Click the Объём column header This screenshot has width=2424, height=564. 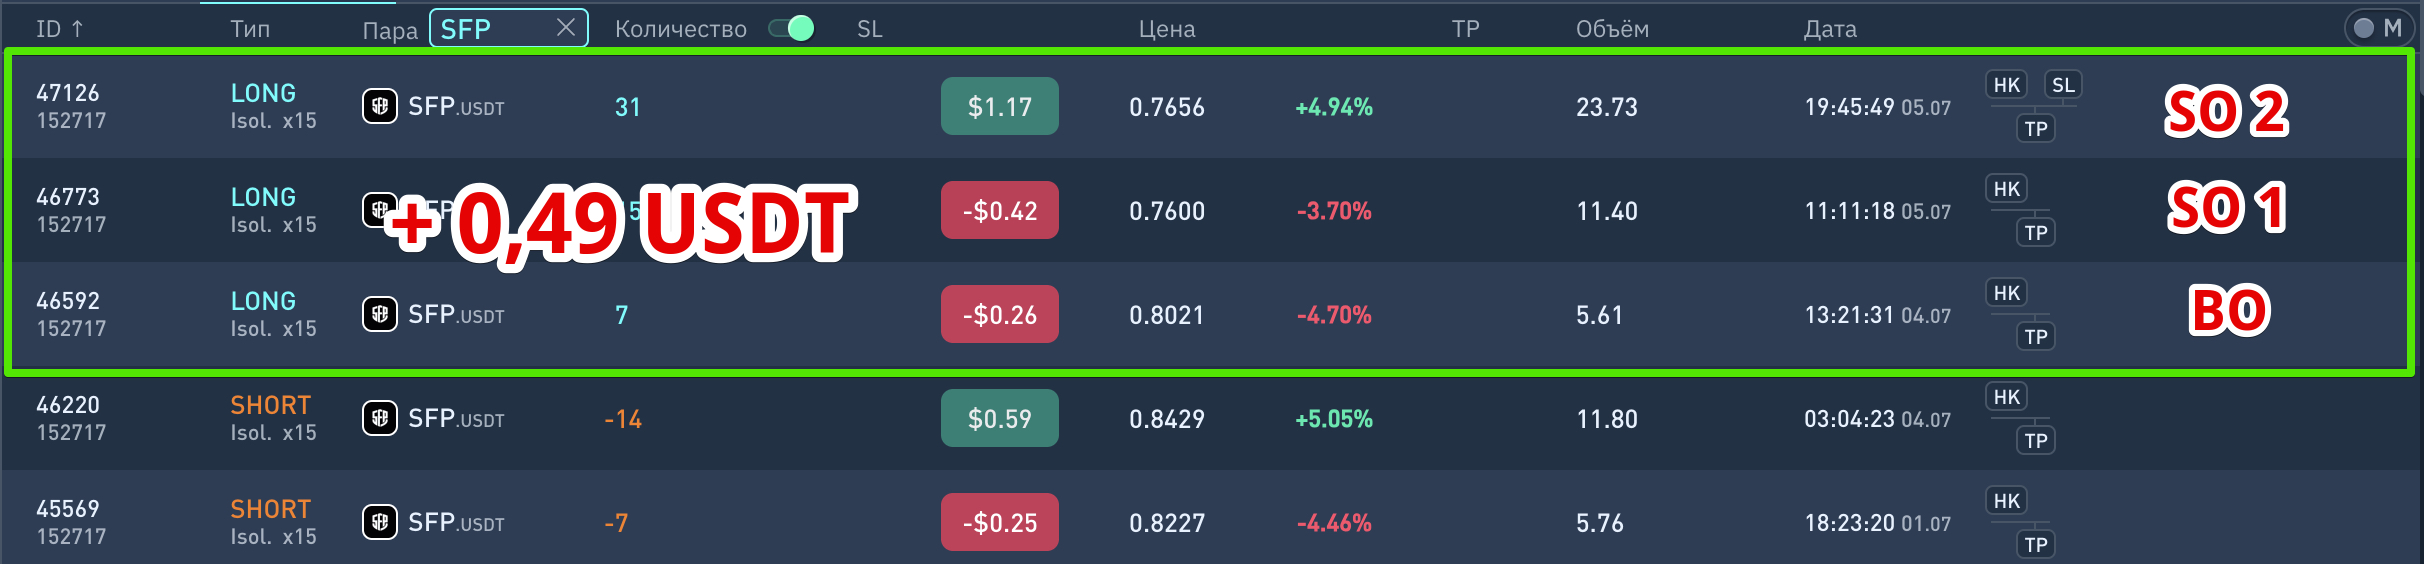[x=1612, y=29]
